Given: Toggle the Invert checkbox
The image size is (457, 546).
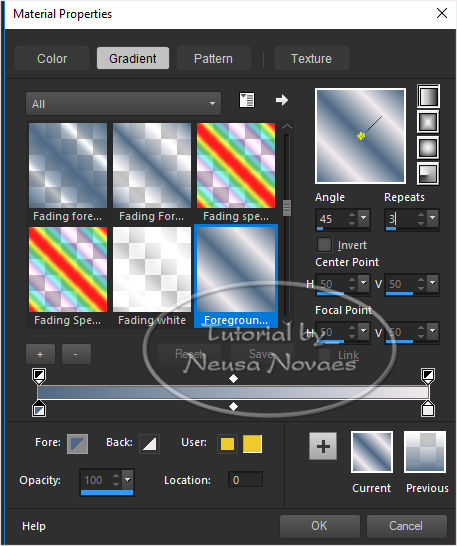Looking at the screenshot, I should (x=324, y=244).
